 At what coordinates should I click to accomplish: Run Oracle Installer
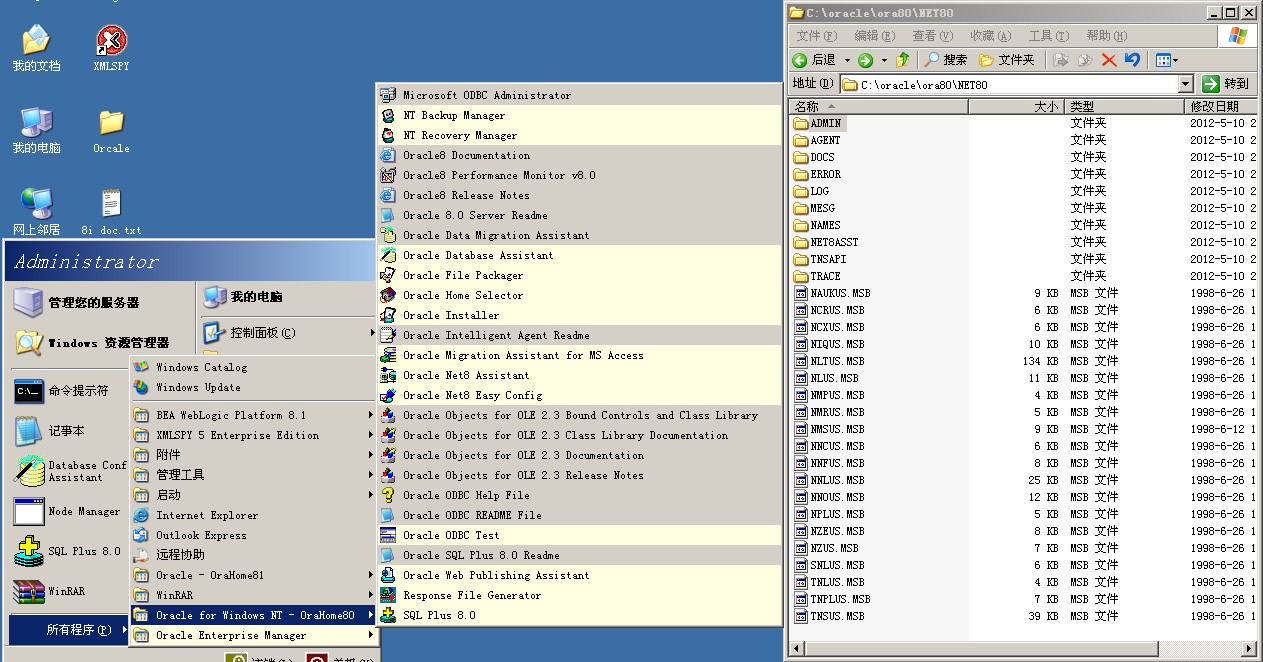point(579,315)
